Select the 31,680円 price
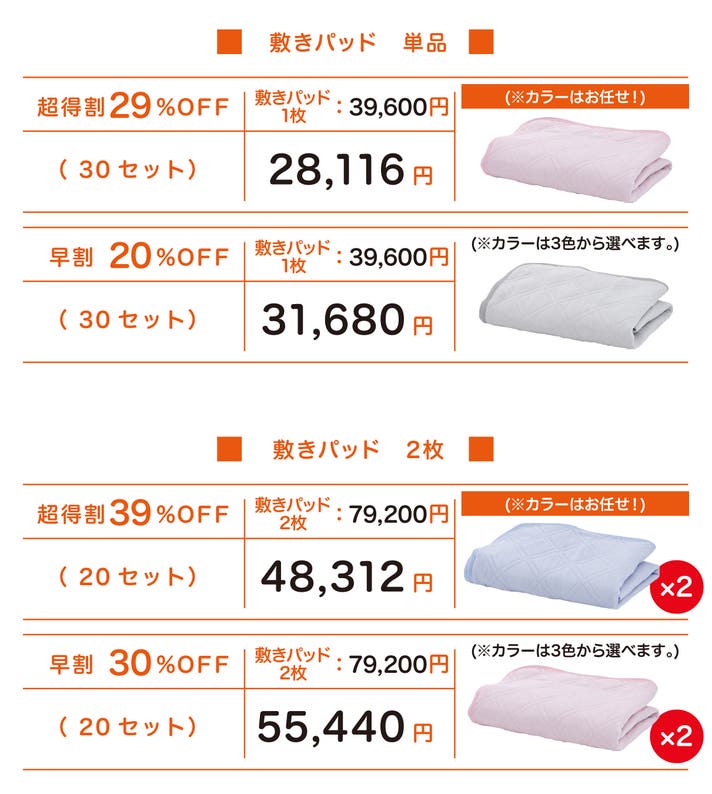The width and height of the screenshot is (712, 794). (x=349, y=321)
